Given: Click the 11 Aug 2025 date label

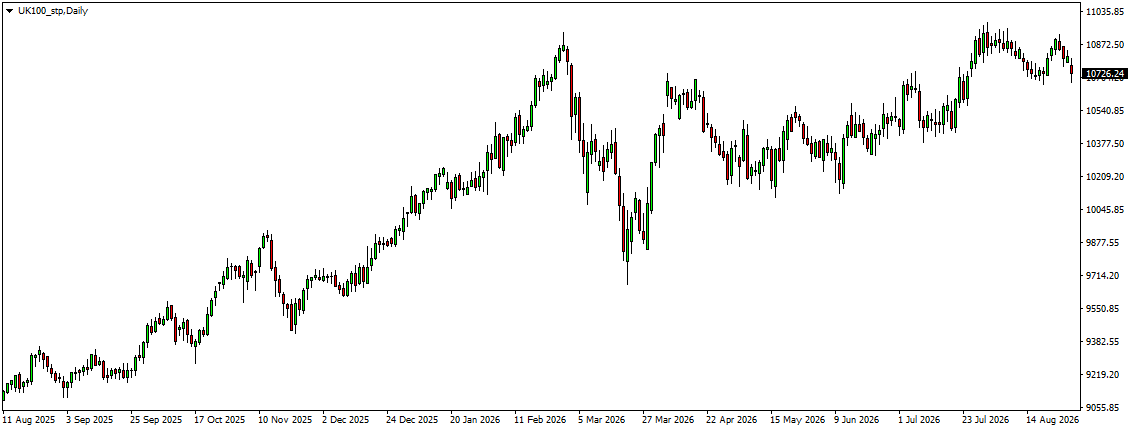Looking at the screenshot, I should (x=28, y=419).
